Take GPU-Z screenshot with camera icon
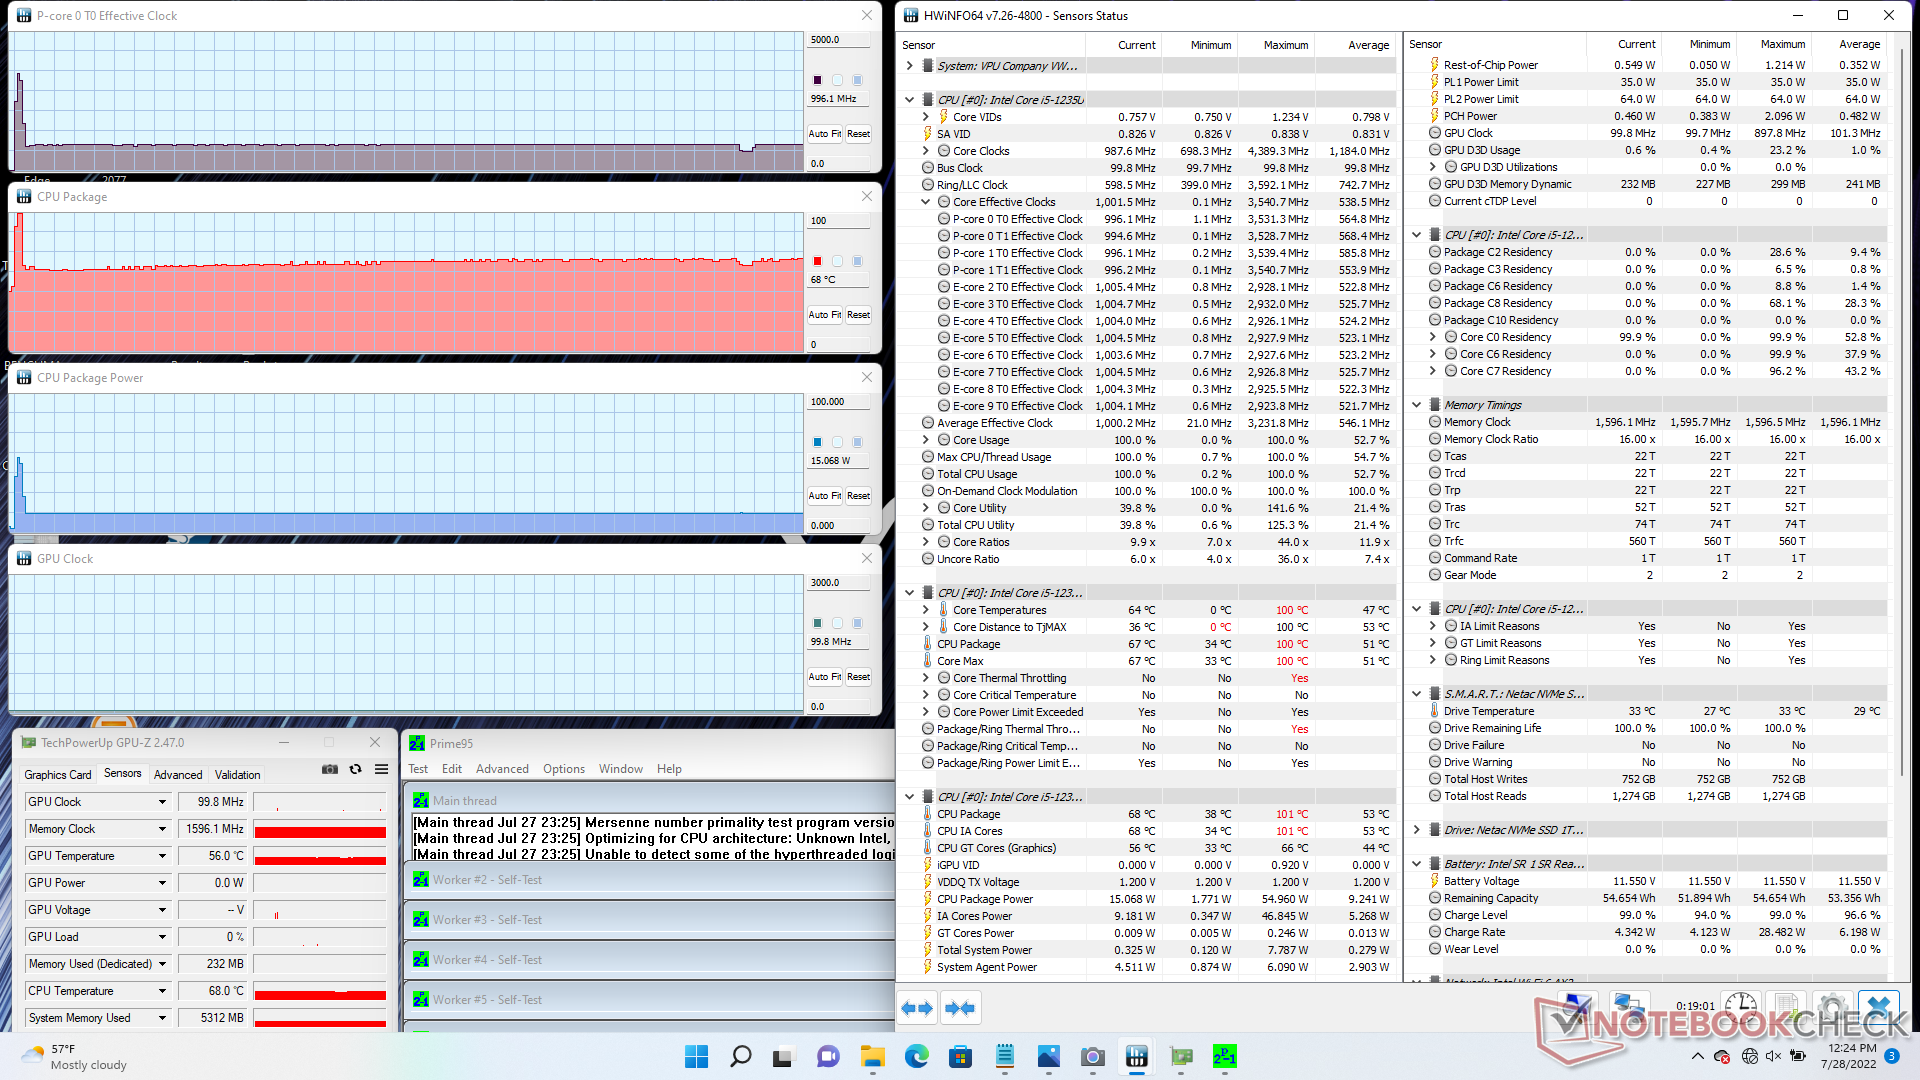 coord(329,769)
